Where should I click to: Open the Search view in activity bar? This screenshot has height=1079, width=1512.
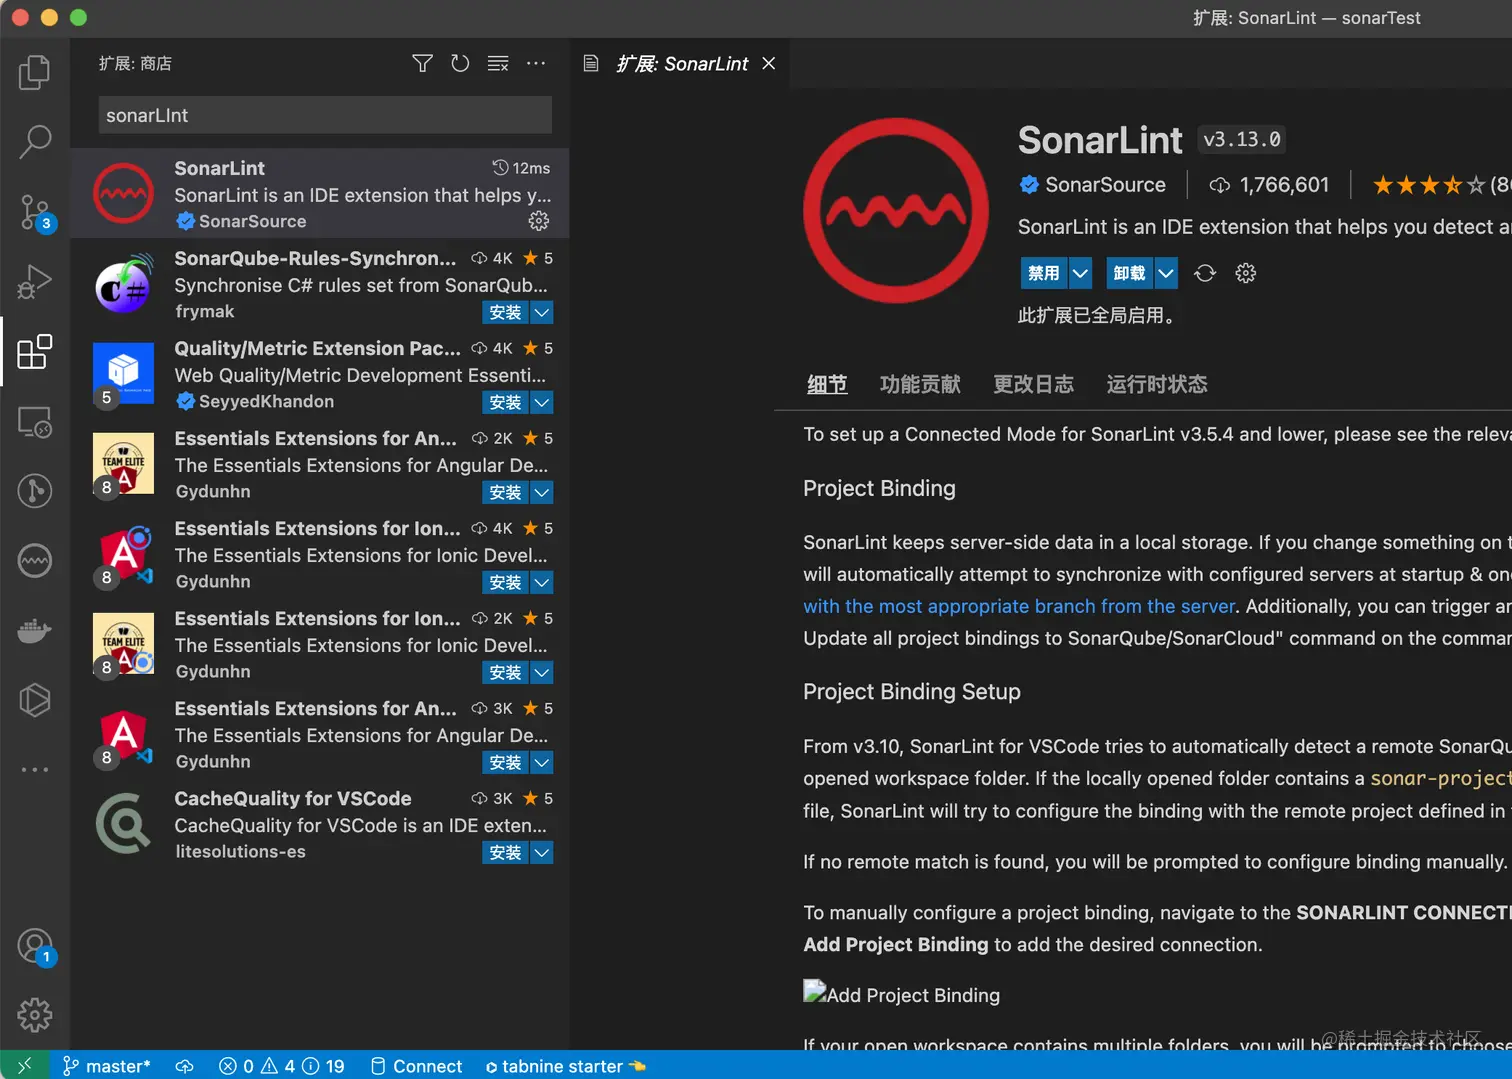tap(35, 142)
